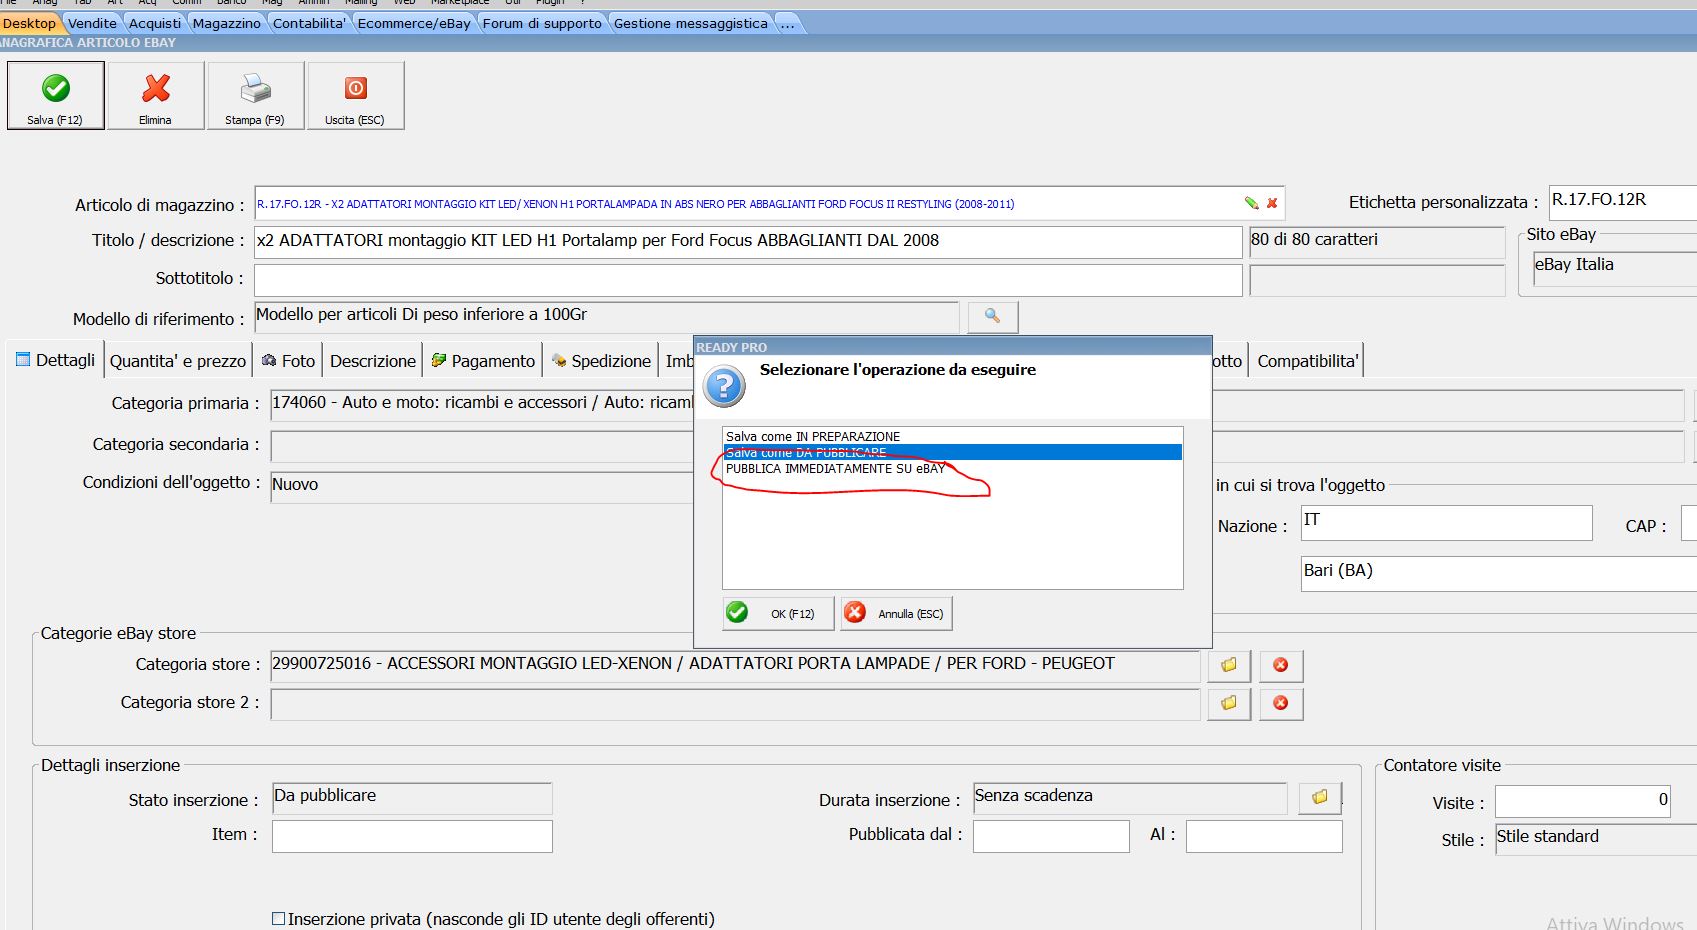This screenshot has height=930, width=1697.
Task: Open the Durata inserzione 'Senza scadenza' field
Action: tap(1130, 798)
